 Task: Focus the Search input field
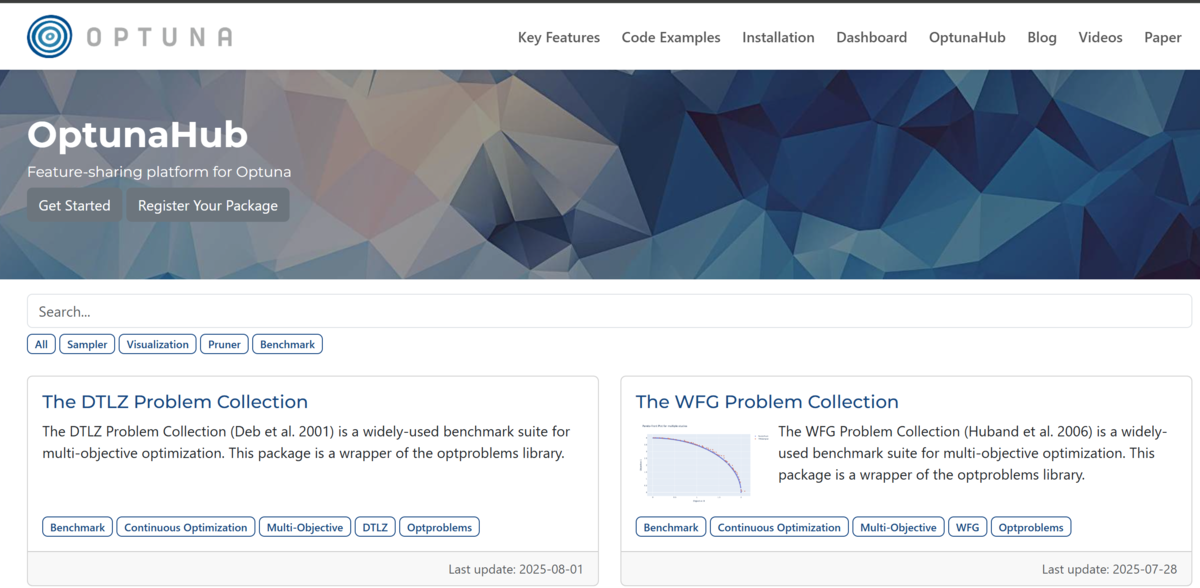609,311
